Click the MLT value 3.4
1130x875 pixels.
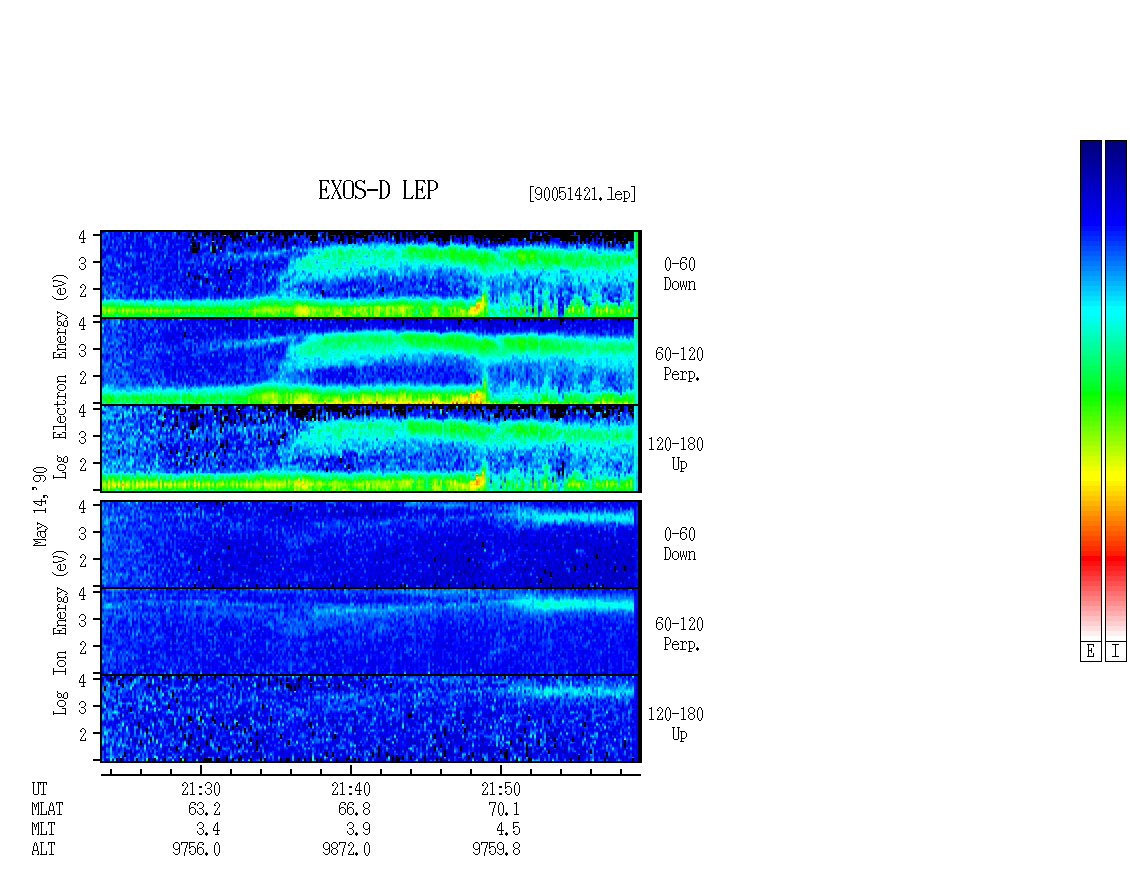pyautogui.click(x=208, y=830)
